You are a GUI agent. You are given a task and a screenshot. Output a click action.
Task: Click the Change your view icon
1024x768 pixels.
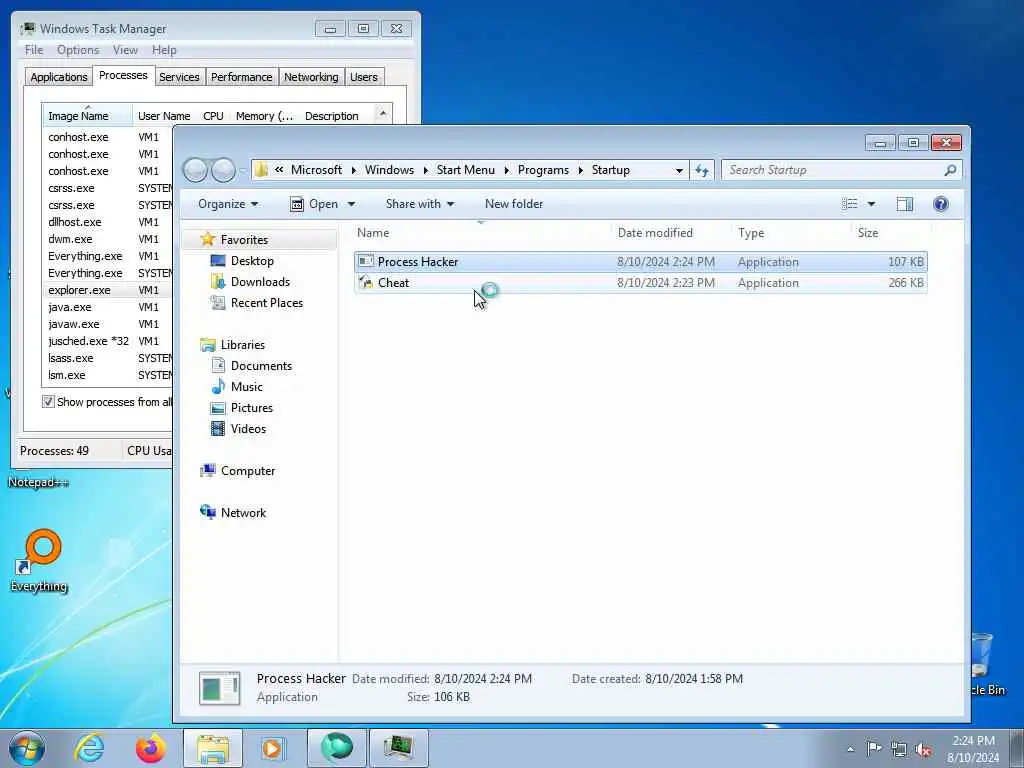click(x=850, y=204)
